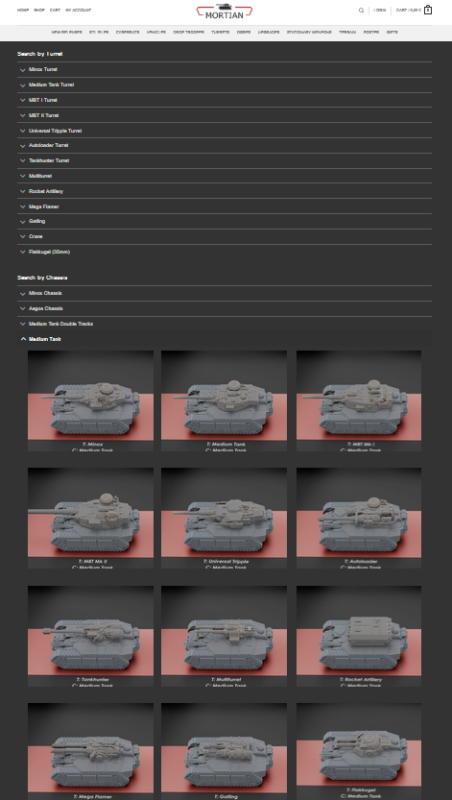This screenshot has width=452, height=800.
Task: Open the CART link in top-left header
Action: (x=55, y=10)
